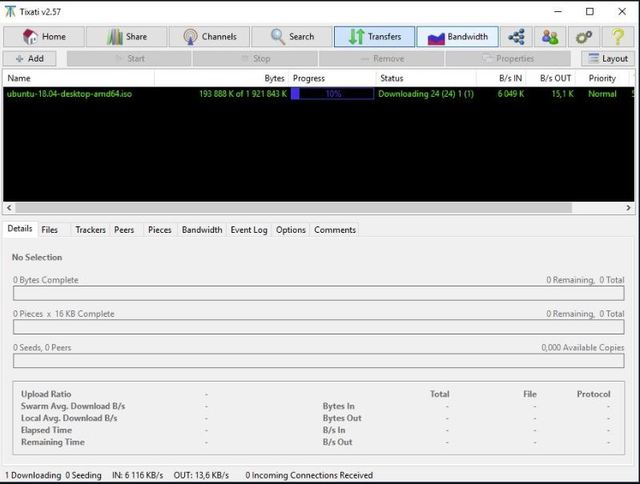640x484 pixels.
Task: Go to the Channels section
Action: 209,37
